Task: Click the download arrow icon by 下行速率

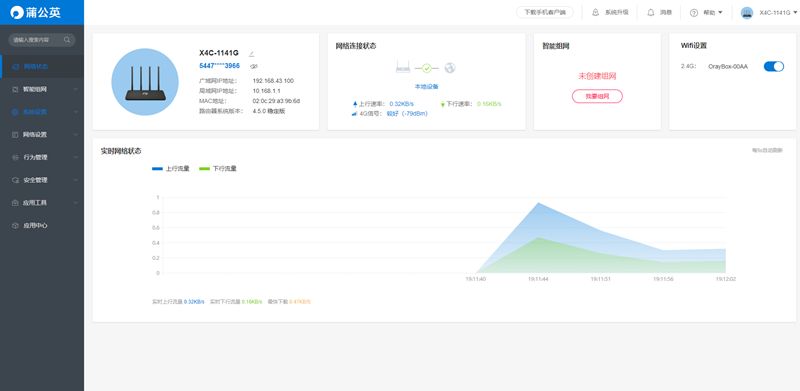Action: [442, 104]
